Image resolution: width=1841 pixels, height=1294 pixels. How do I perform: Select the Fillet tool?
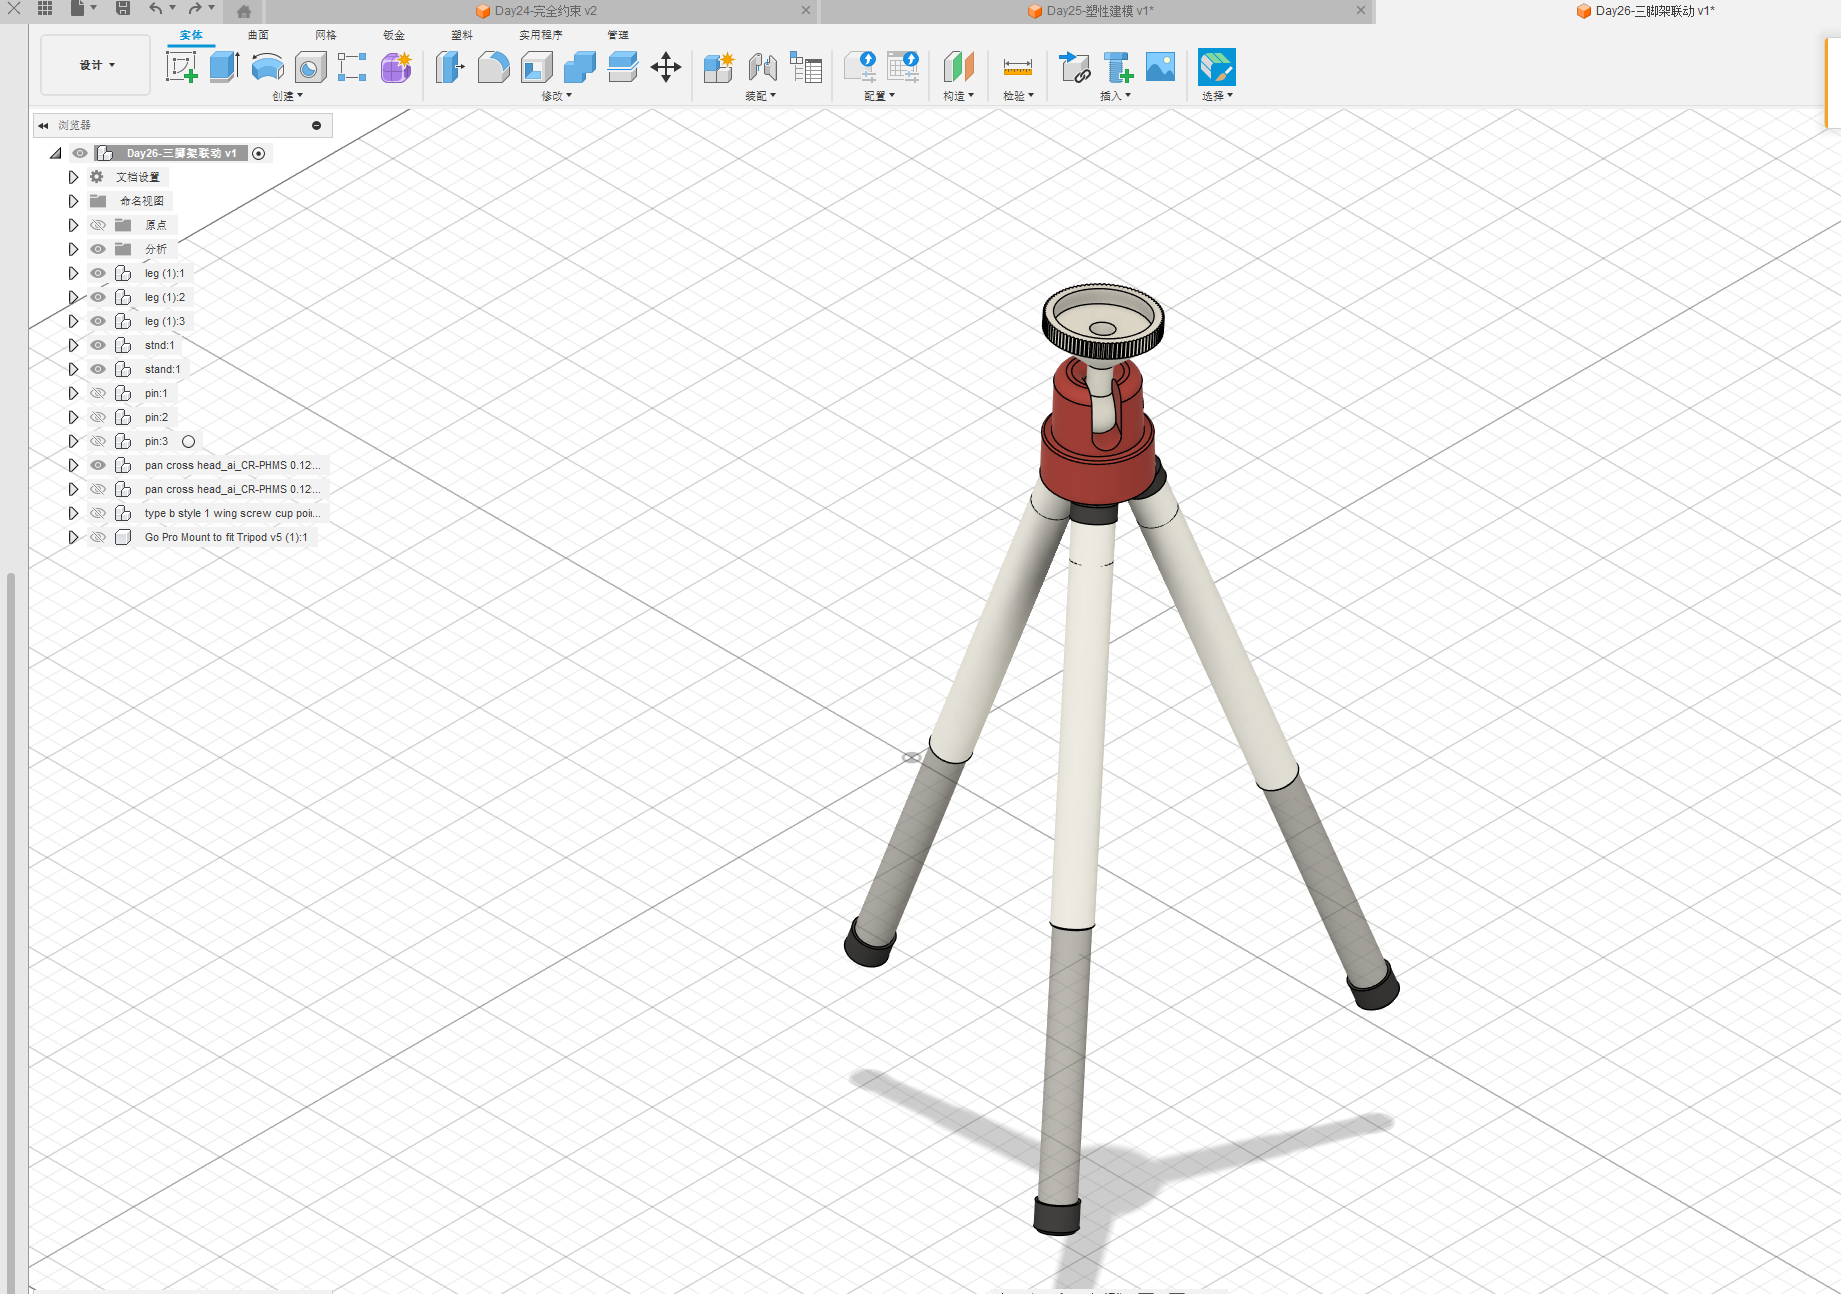[493, 68]
